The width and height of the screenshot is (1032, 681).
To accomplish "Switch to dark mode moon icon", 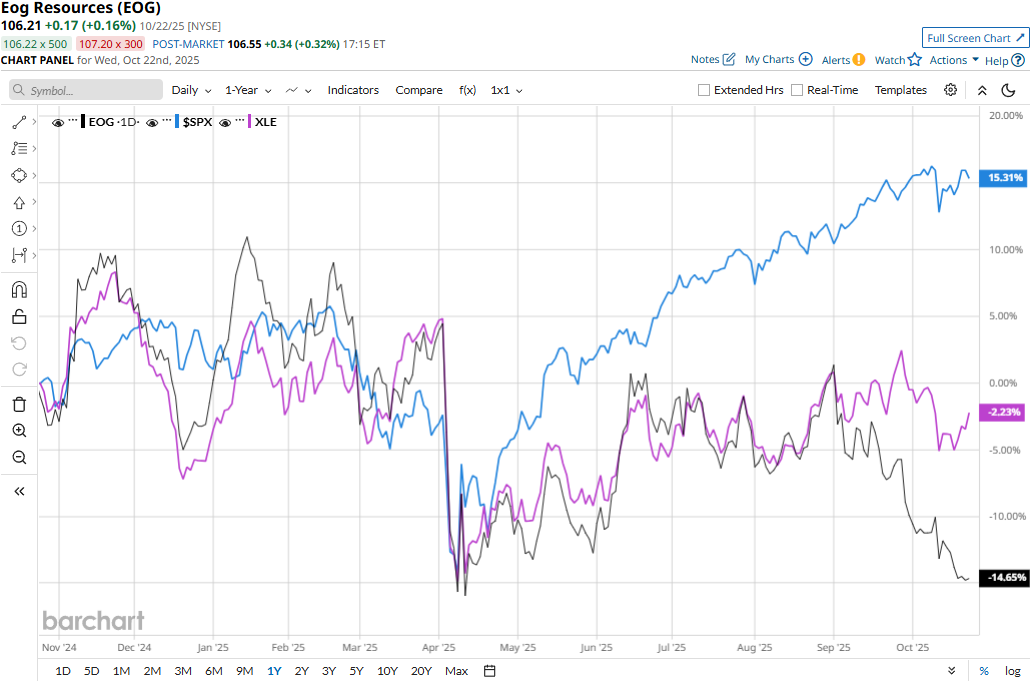I will (1008, 90).
